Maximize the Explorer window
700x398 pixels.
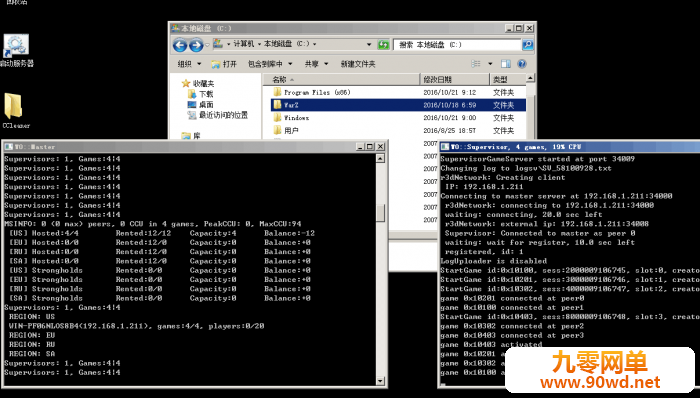click(519, 28)
